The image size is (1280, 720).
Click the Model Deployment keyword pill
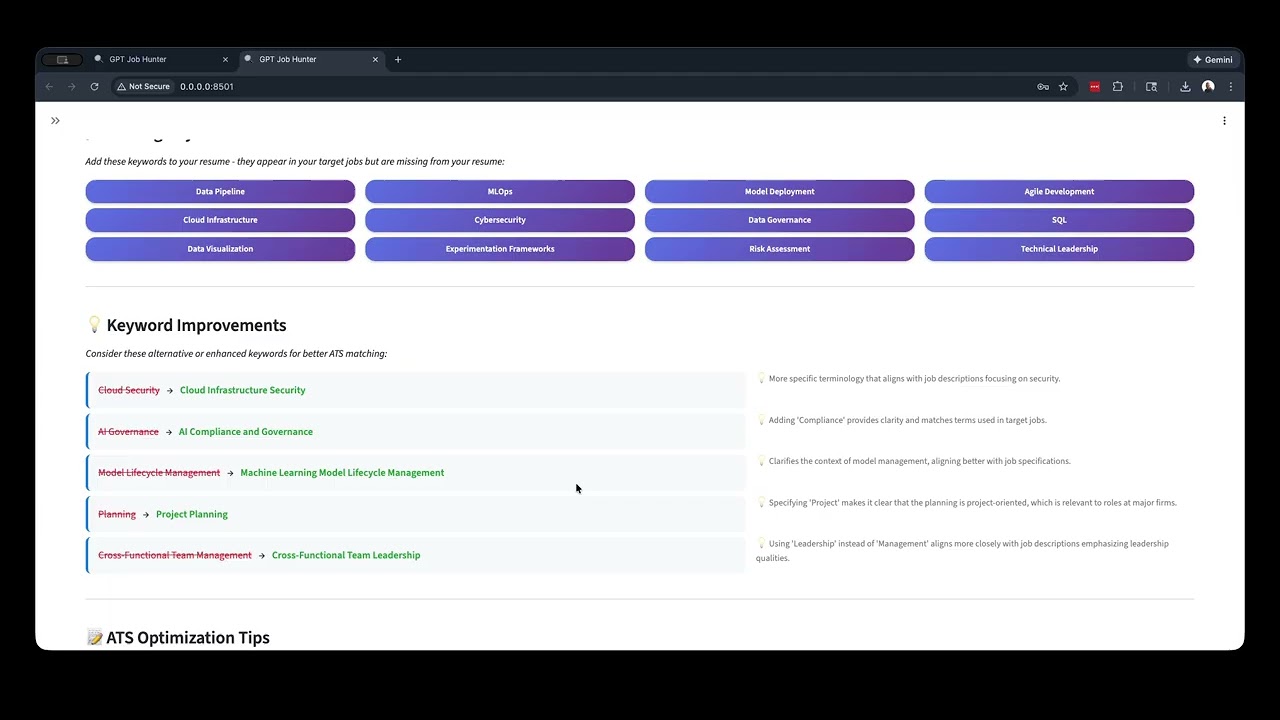tap(780, 191)
